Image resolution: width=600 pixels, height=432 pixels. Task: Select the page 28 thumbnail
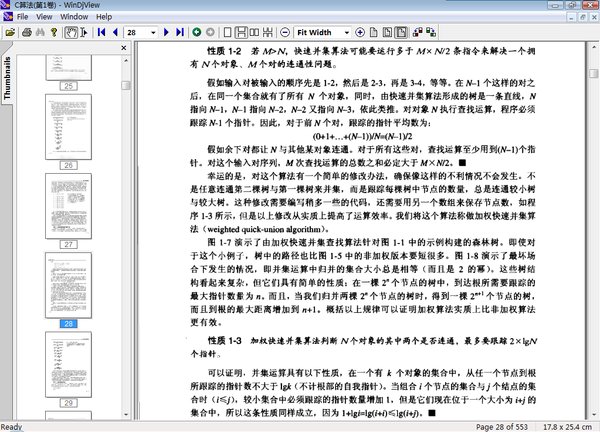click(68, 285)
